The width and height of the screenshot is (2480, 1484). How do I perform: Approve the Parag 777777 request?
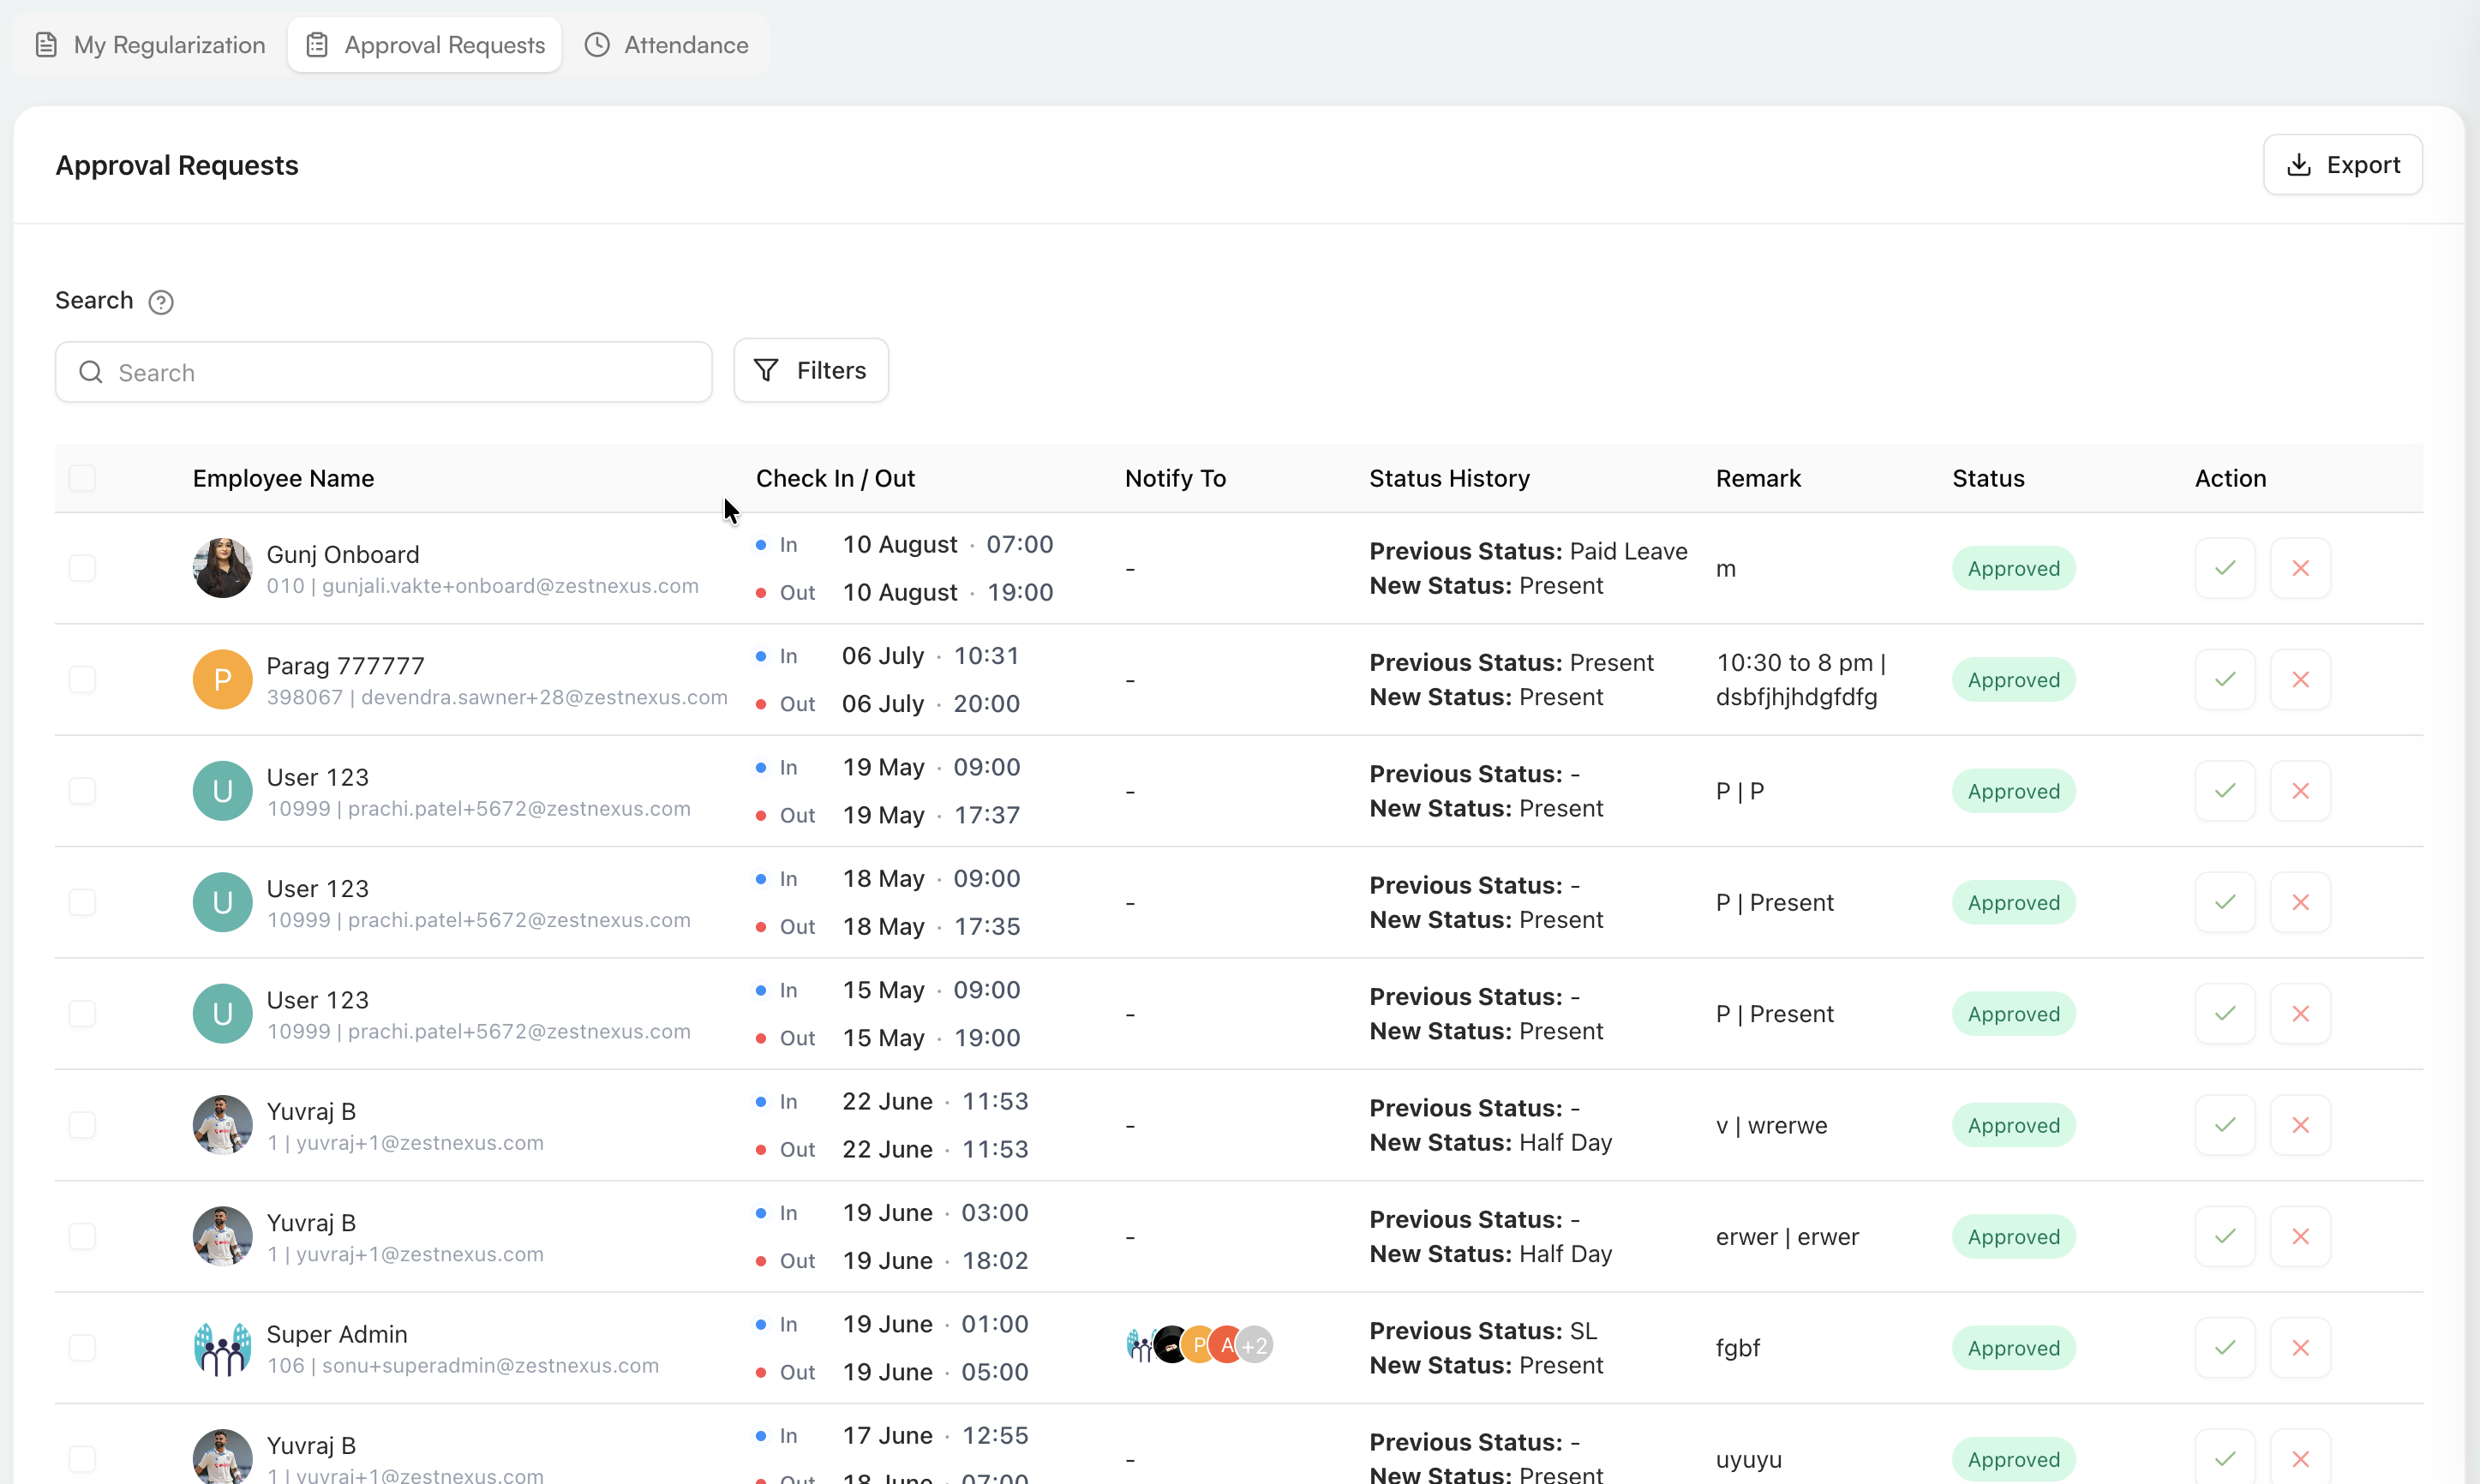click(2225, 679)
